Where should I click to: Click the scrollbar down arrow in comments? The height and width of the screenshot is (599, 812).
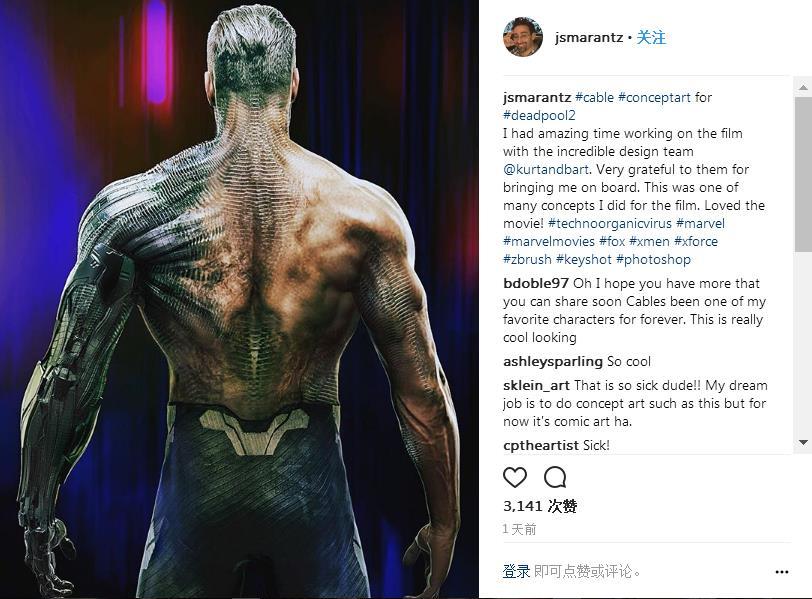point(803,442)
